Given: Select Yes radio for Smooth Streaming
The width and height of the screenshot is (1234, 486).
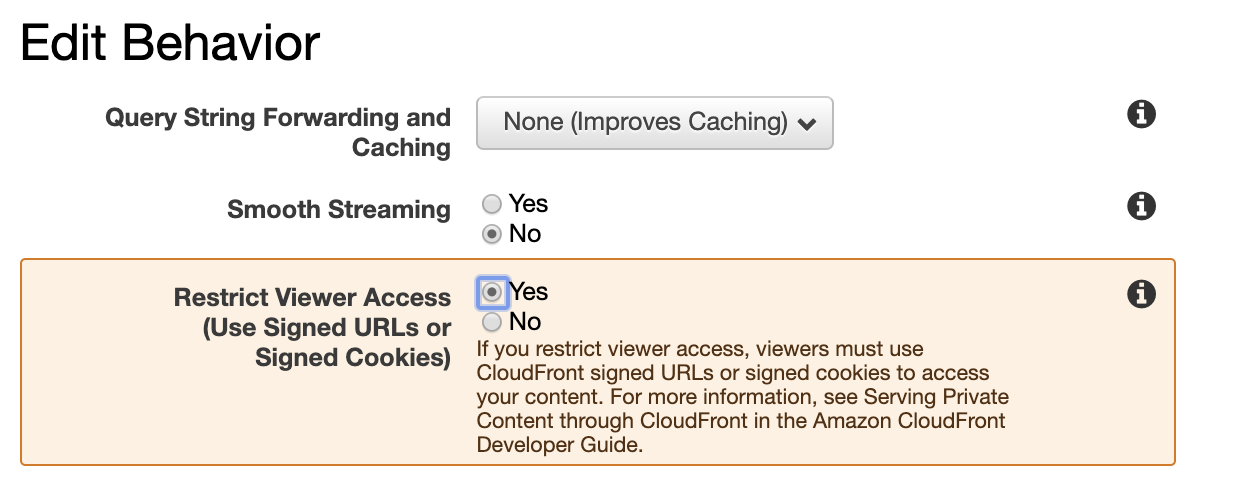Looking at the screenshot, I should 491,205.
